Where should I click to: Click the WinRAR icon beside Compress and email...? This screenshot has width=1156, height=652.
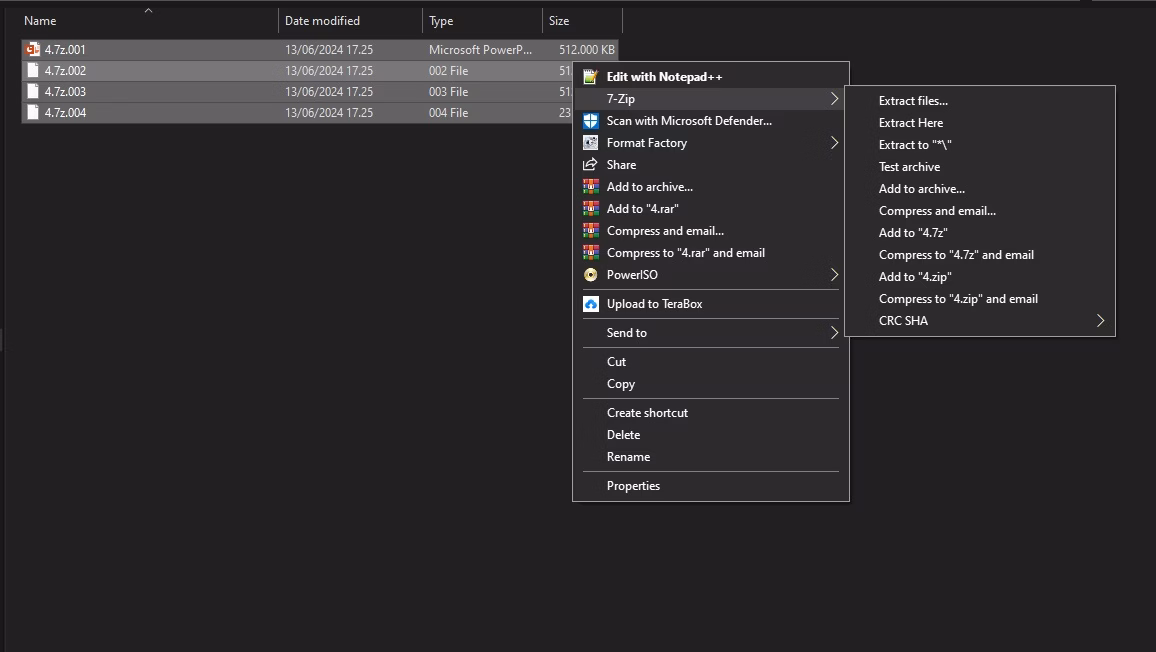tap(591, 231)
